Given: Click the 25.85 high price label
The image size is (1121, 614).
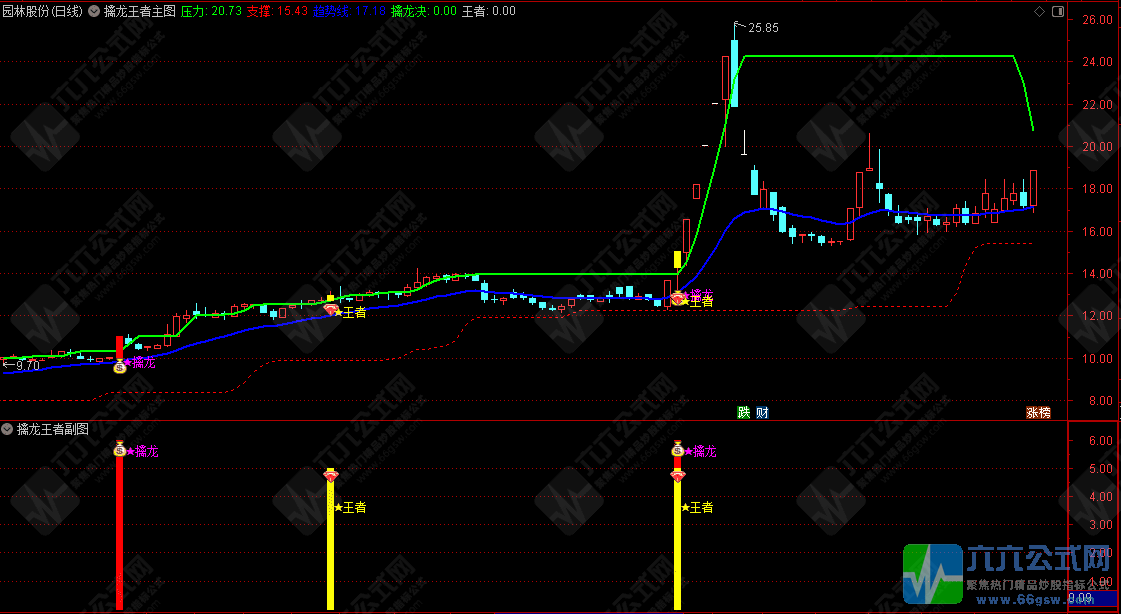Looking at the screenshot, I should (763, 27).
